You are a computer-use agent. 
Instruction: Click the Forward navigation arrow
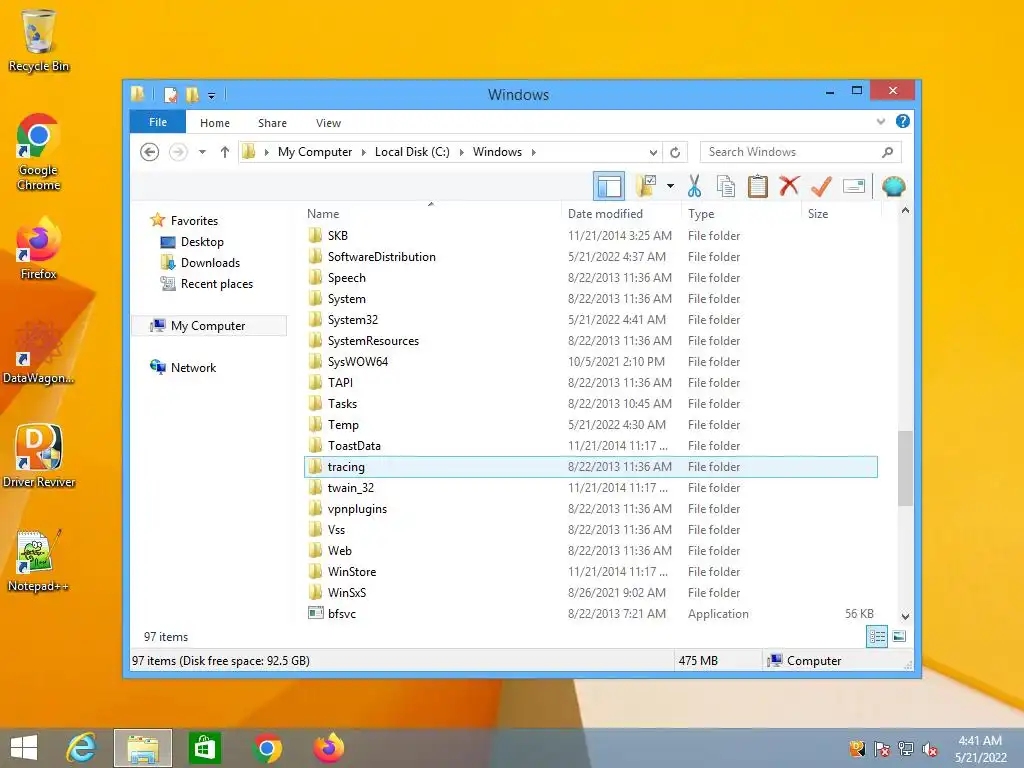tap(178, 152)
